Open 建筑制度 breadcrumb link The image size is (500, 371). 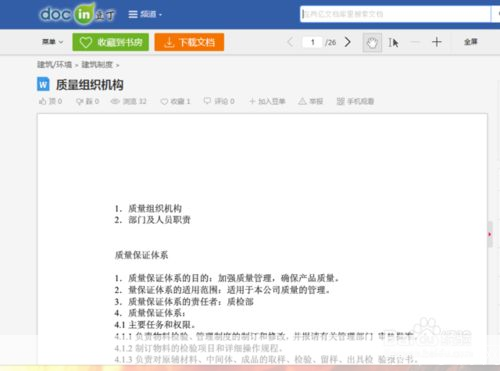(x=97, y=65)
